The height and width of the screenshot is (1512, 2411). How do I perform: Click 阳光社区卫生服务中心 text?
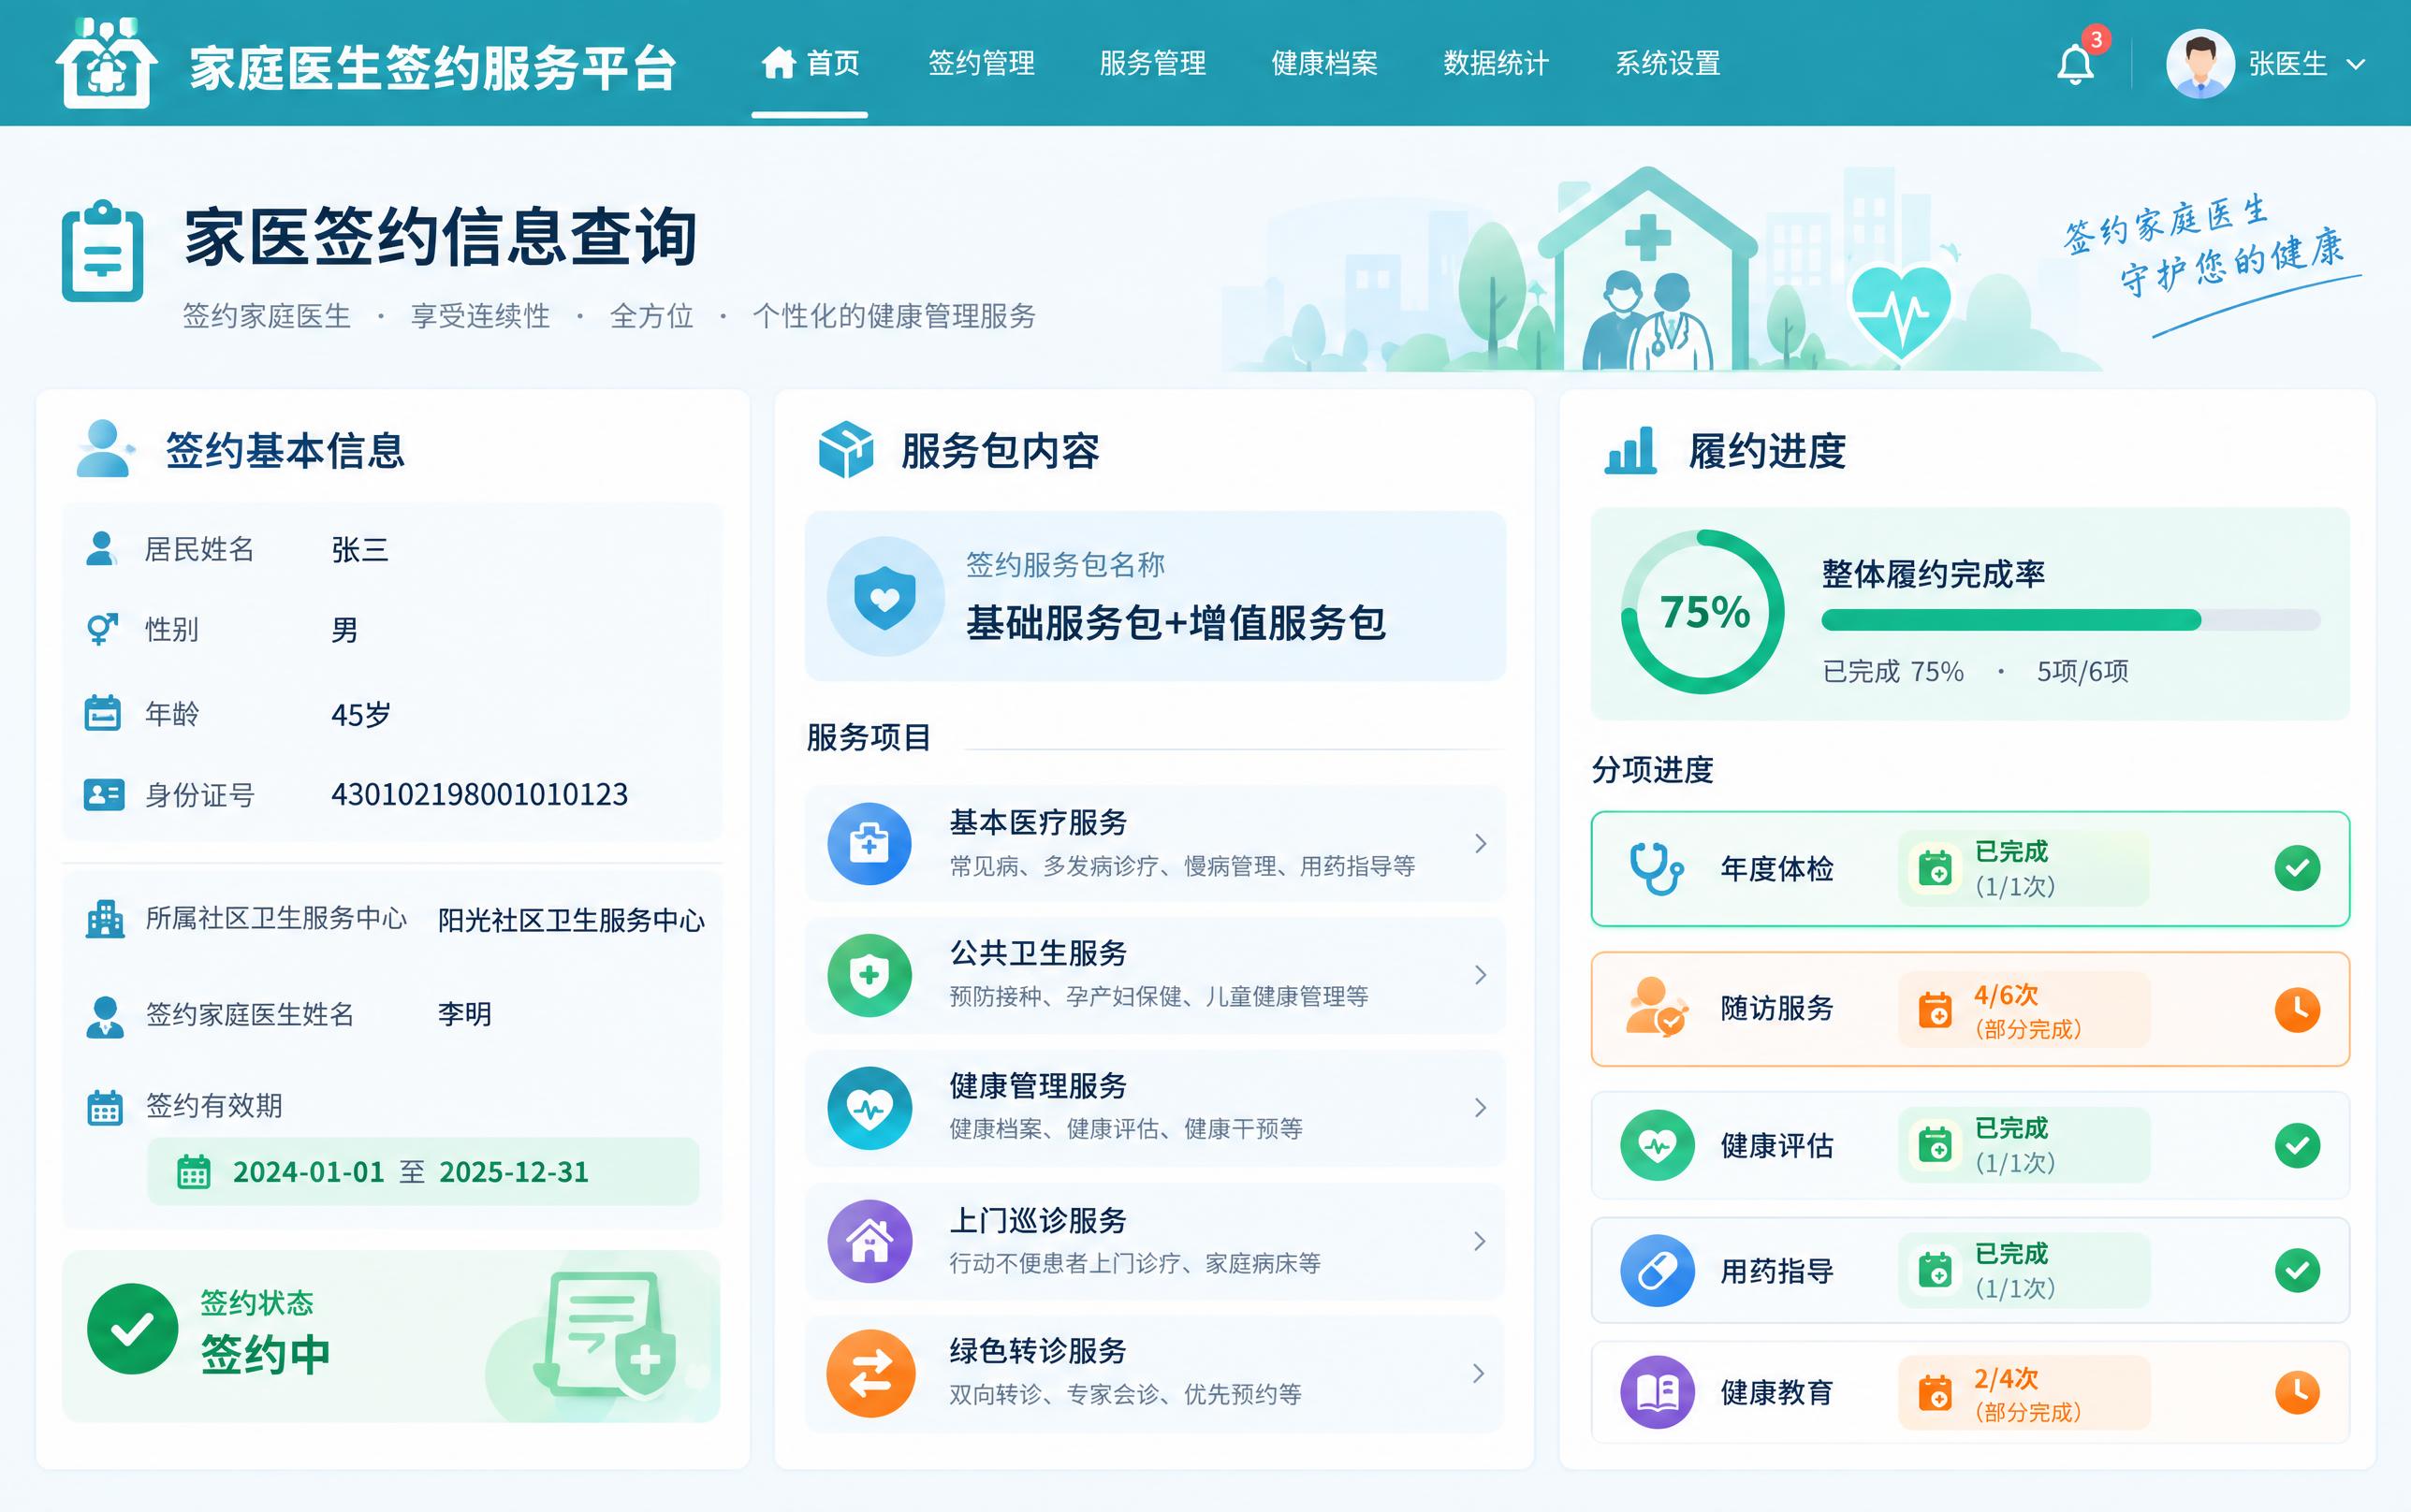coord(571,920)
